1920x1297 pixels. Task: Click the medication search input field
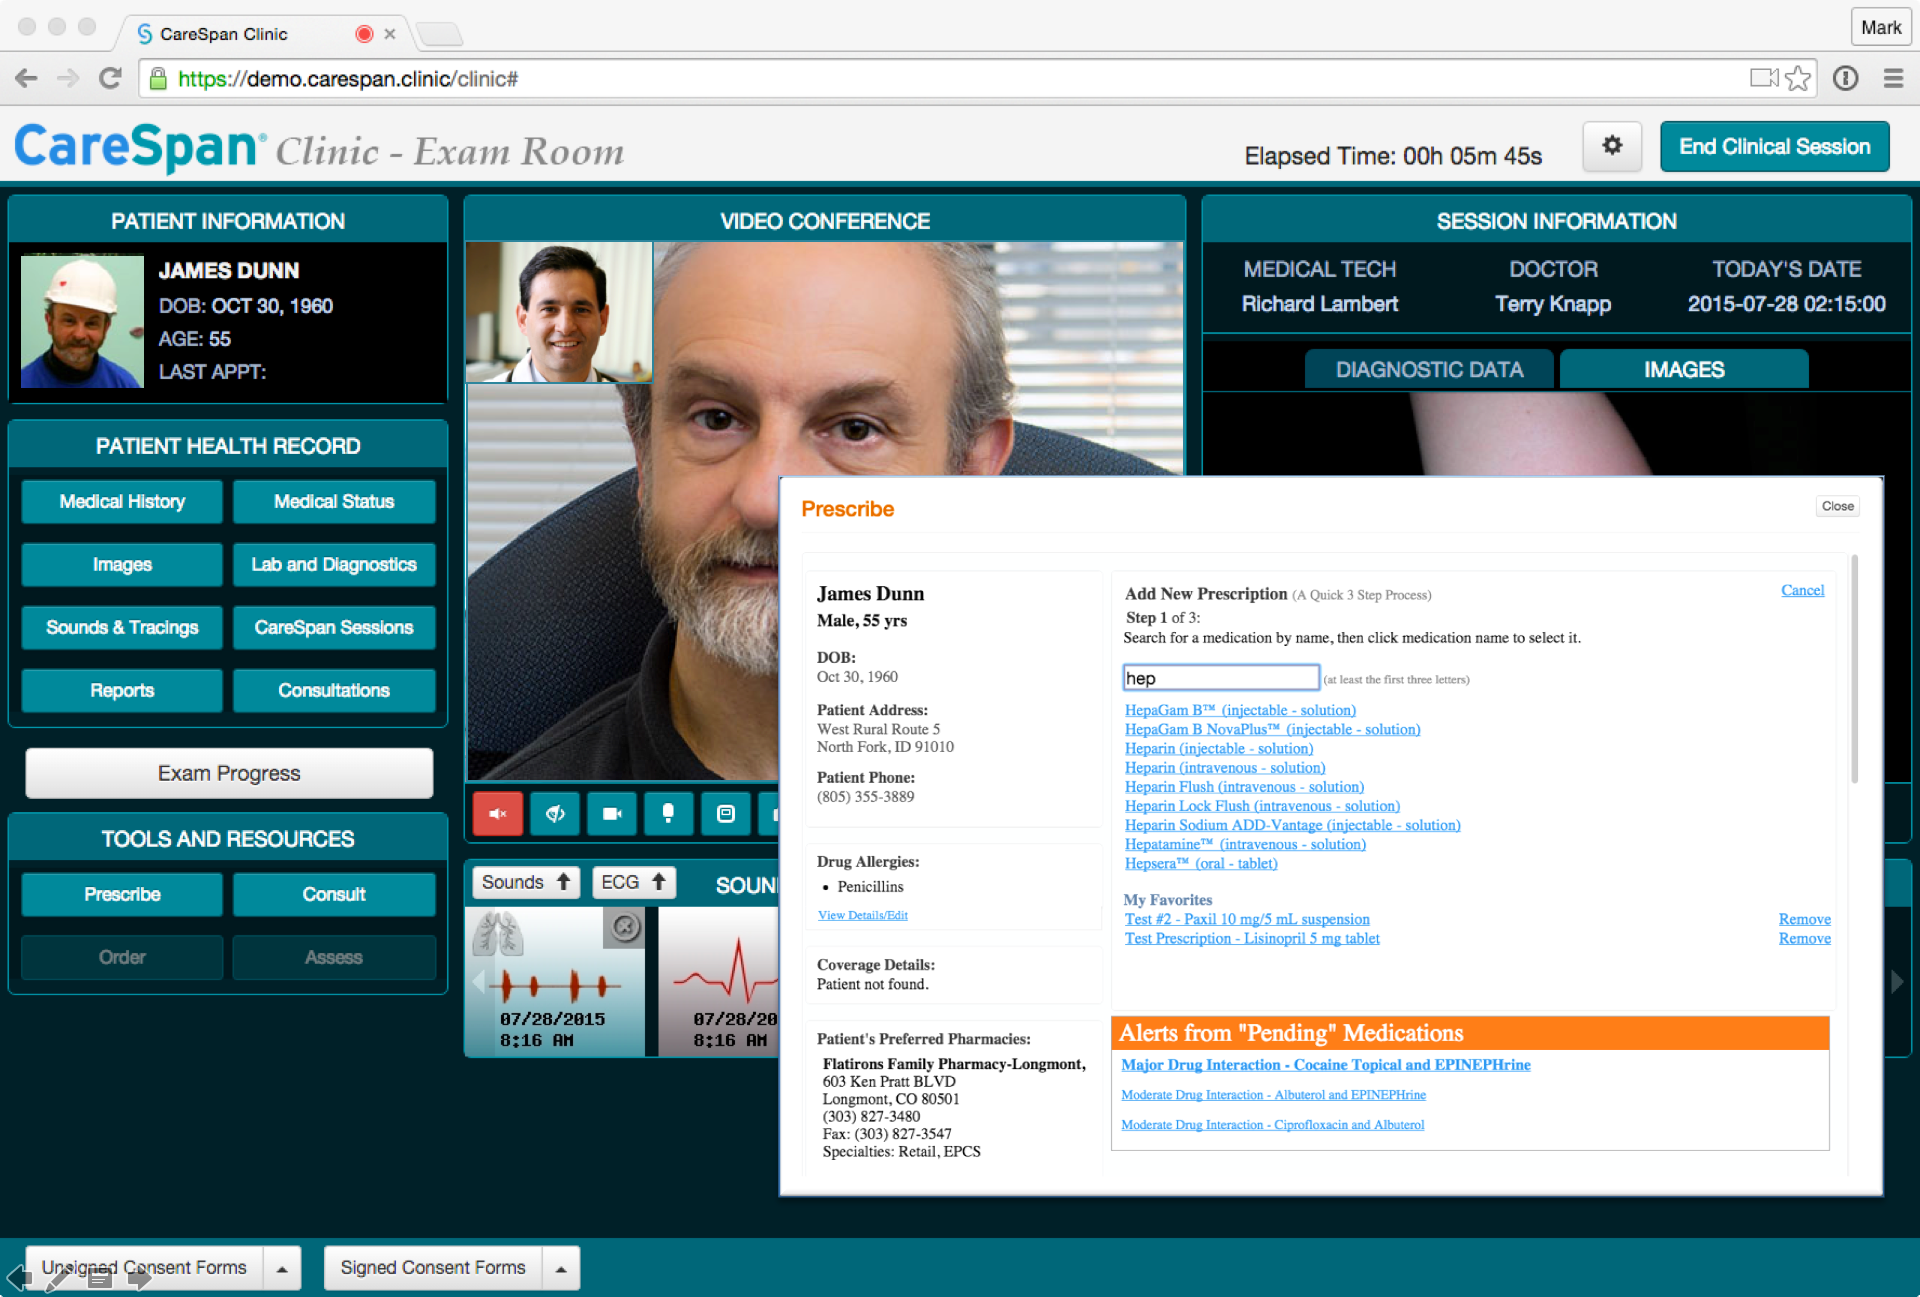1220,678
